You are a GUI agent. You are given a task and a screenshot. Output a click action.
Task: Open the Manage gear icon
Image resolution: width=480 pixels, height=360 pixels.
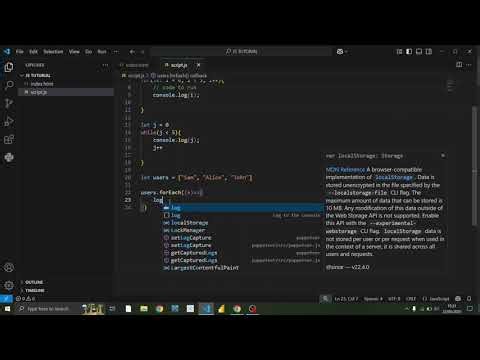coord(9,285)
